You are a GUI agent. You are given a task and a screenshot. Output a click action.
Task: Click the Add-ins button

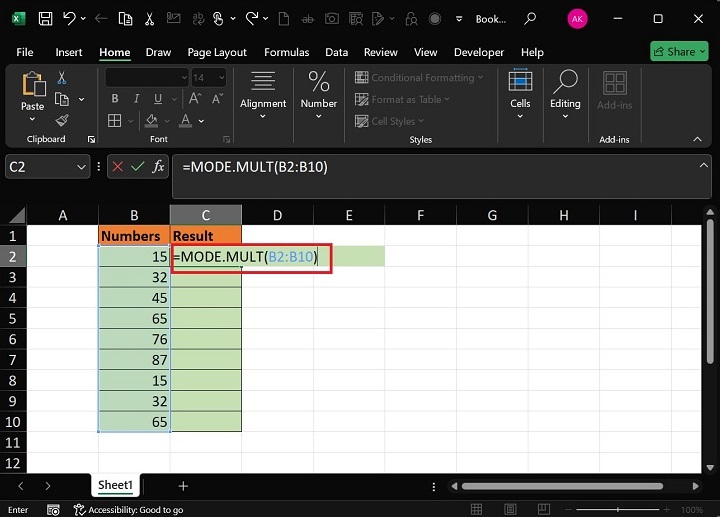614,90
